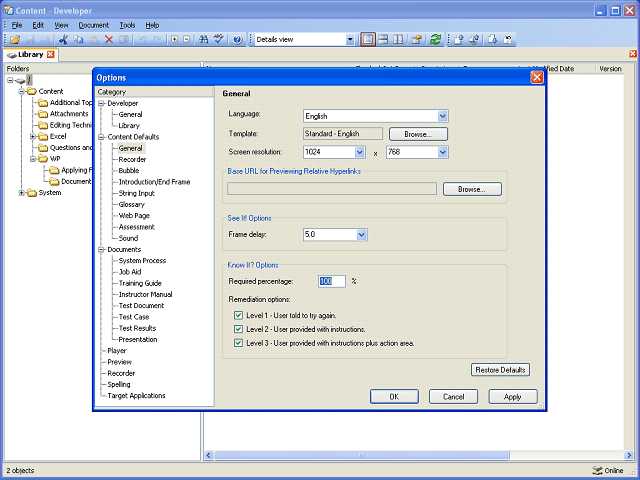
Task: Click the Collapse (minus box) toolbar icon
Action: click(187, 40)
